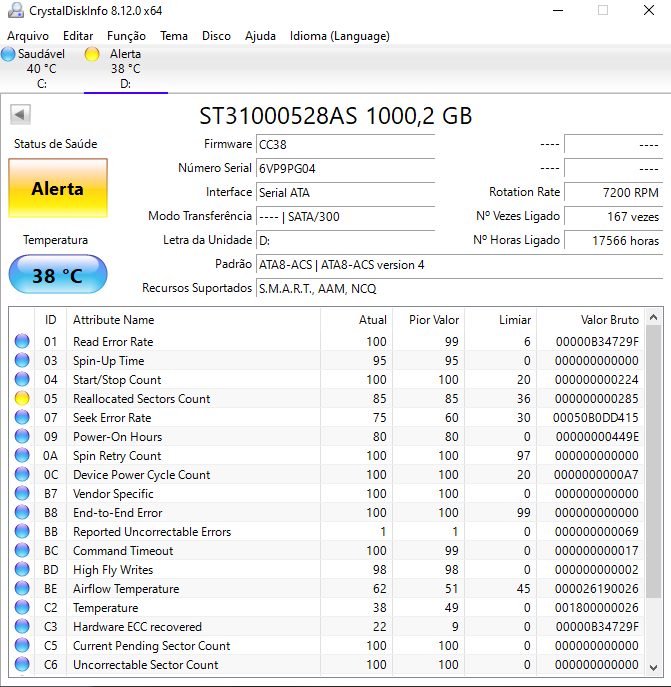
Task: Click status orb for Airflow Temperature row
Action: (x=22, y=588)
